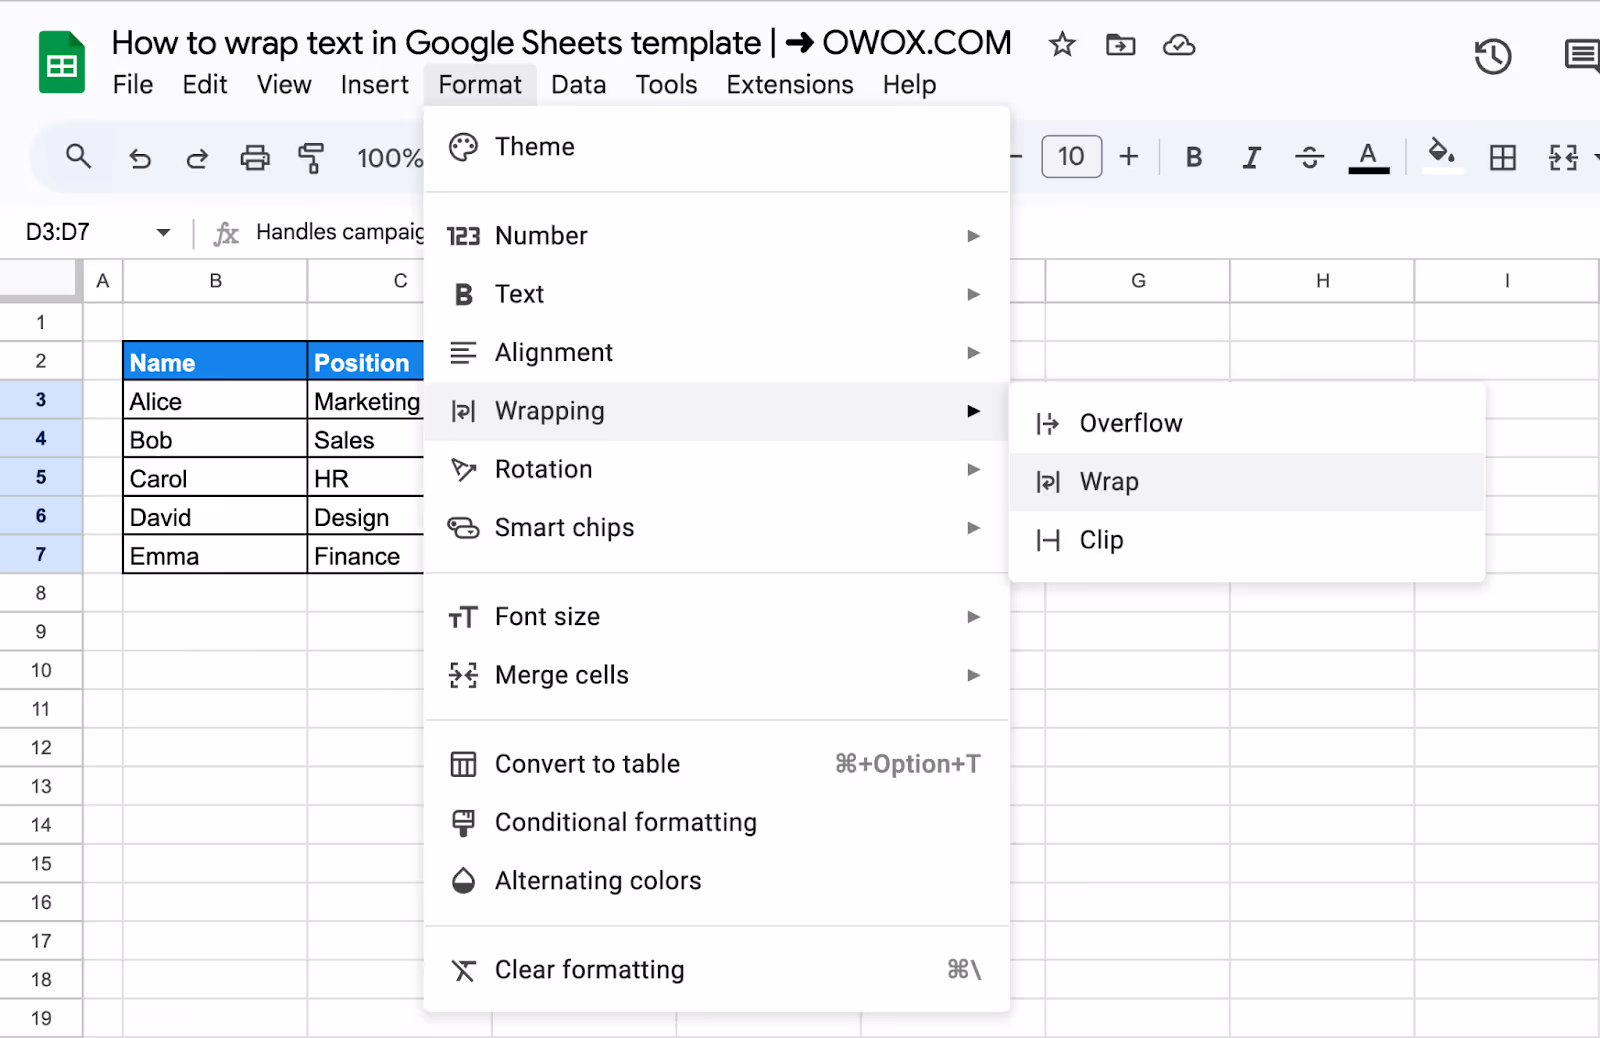Open the name box dropdown arrow
Image resolution: width=1600 pixels, height=1038 pixels.
tap(163, 232)
